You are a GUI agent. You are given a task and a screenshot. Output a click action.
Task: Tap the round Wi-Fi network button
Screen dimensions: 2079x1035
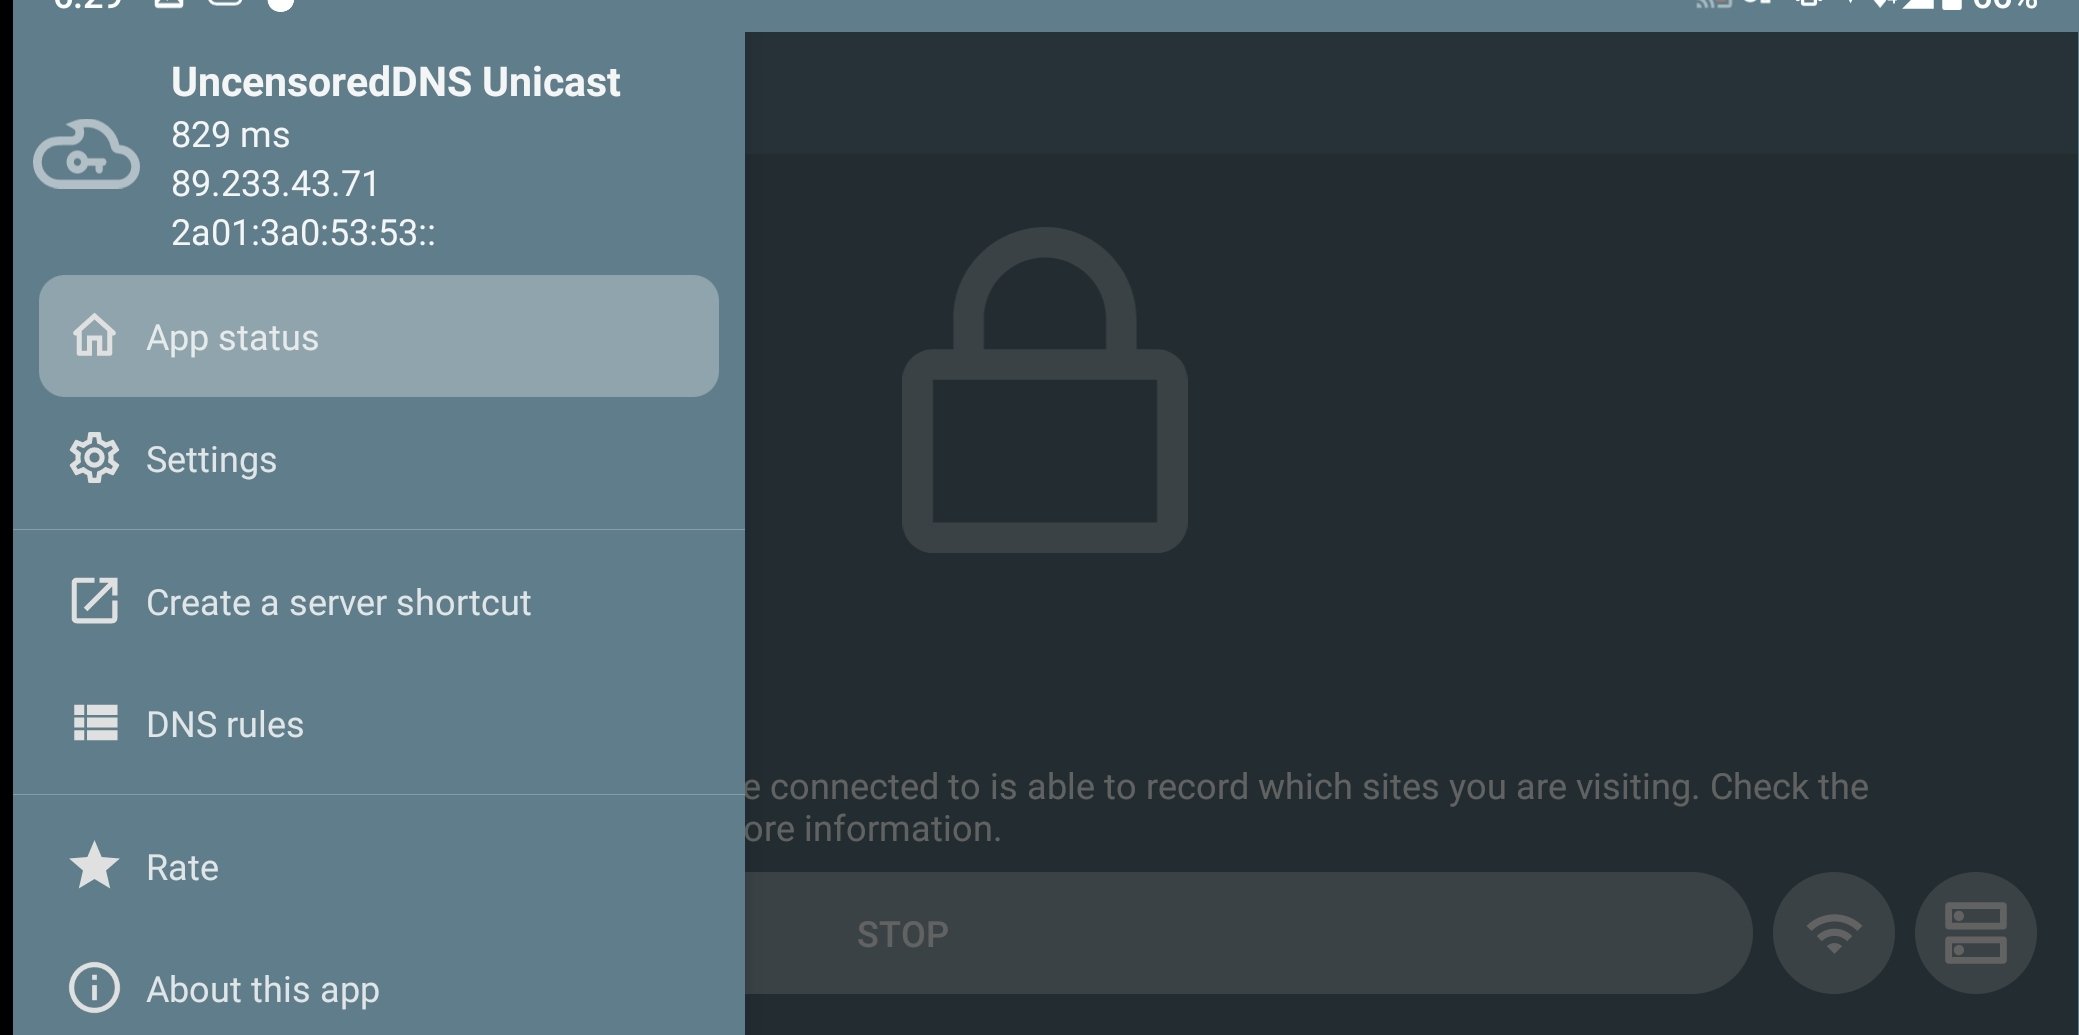(x=1833, y=933)
